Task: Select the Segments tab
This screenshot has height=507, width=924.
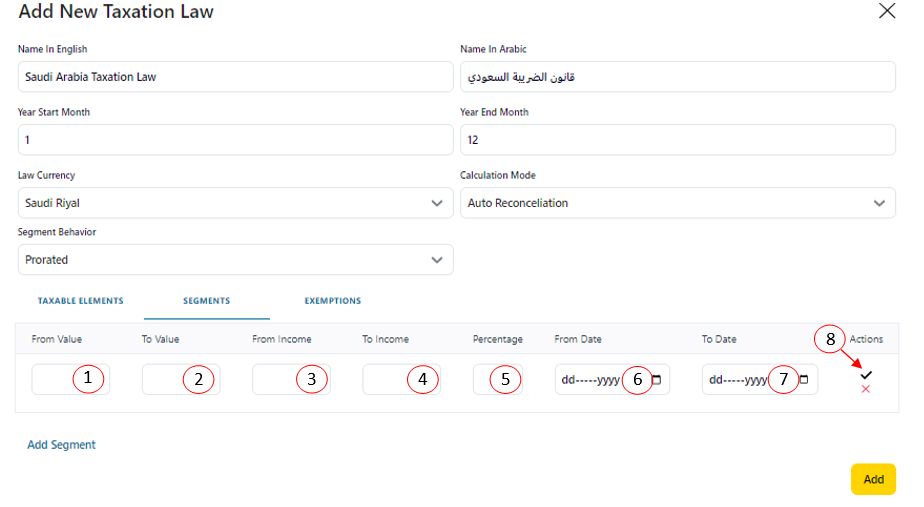Action: pos(206,301)
